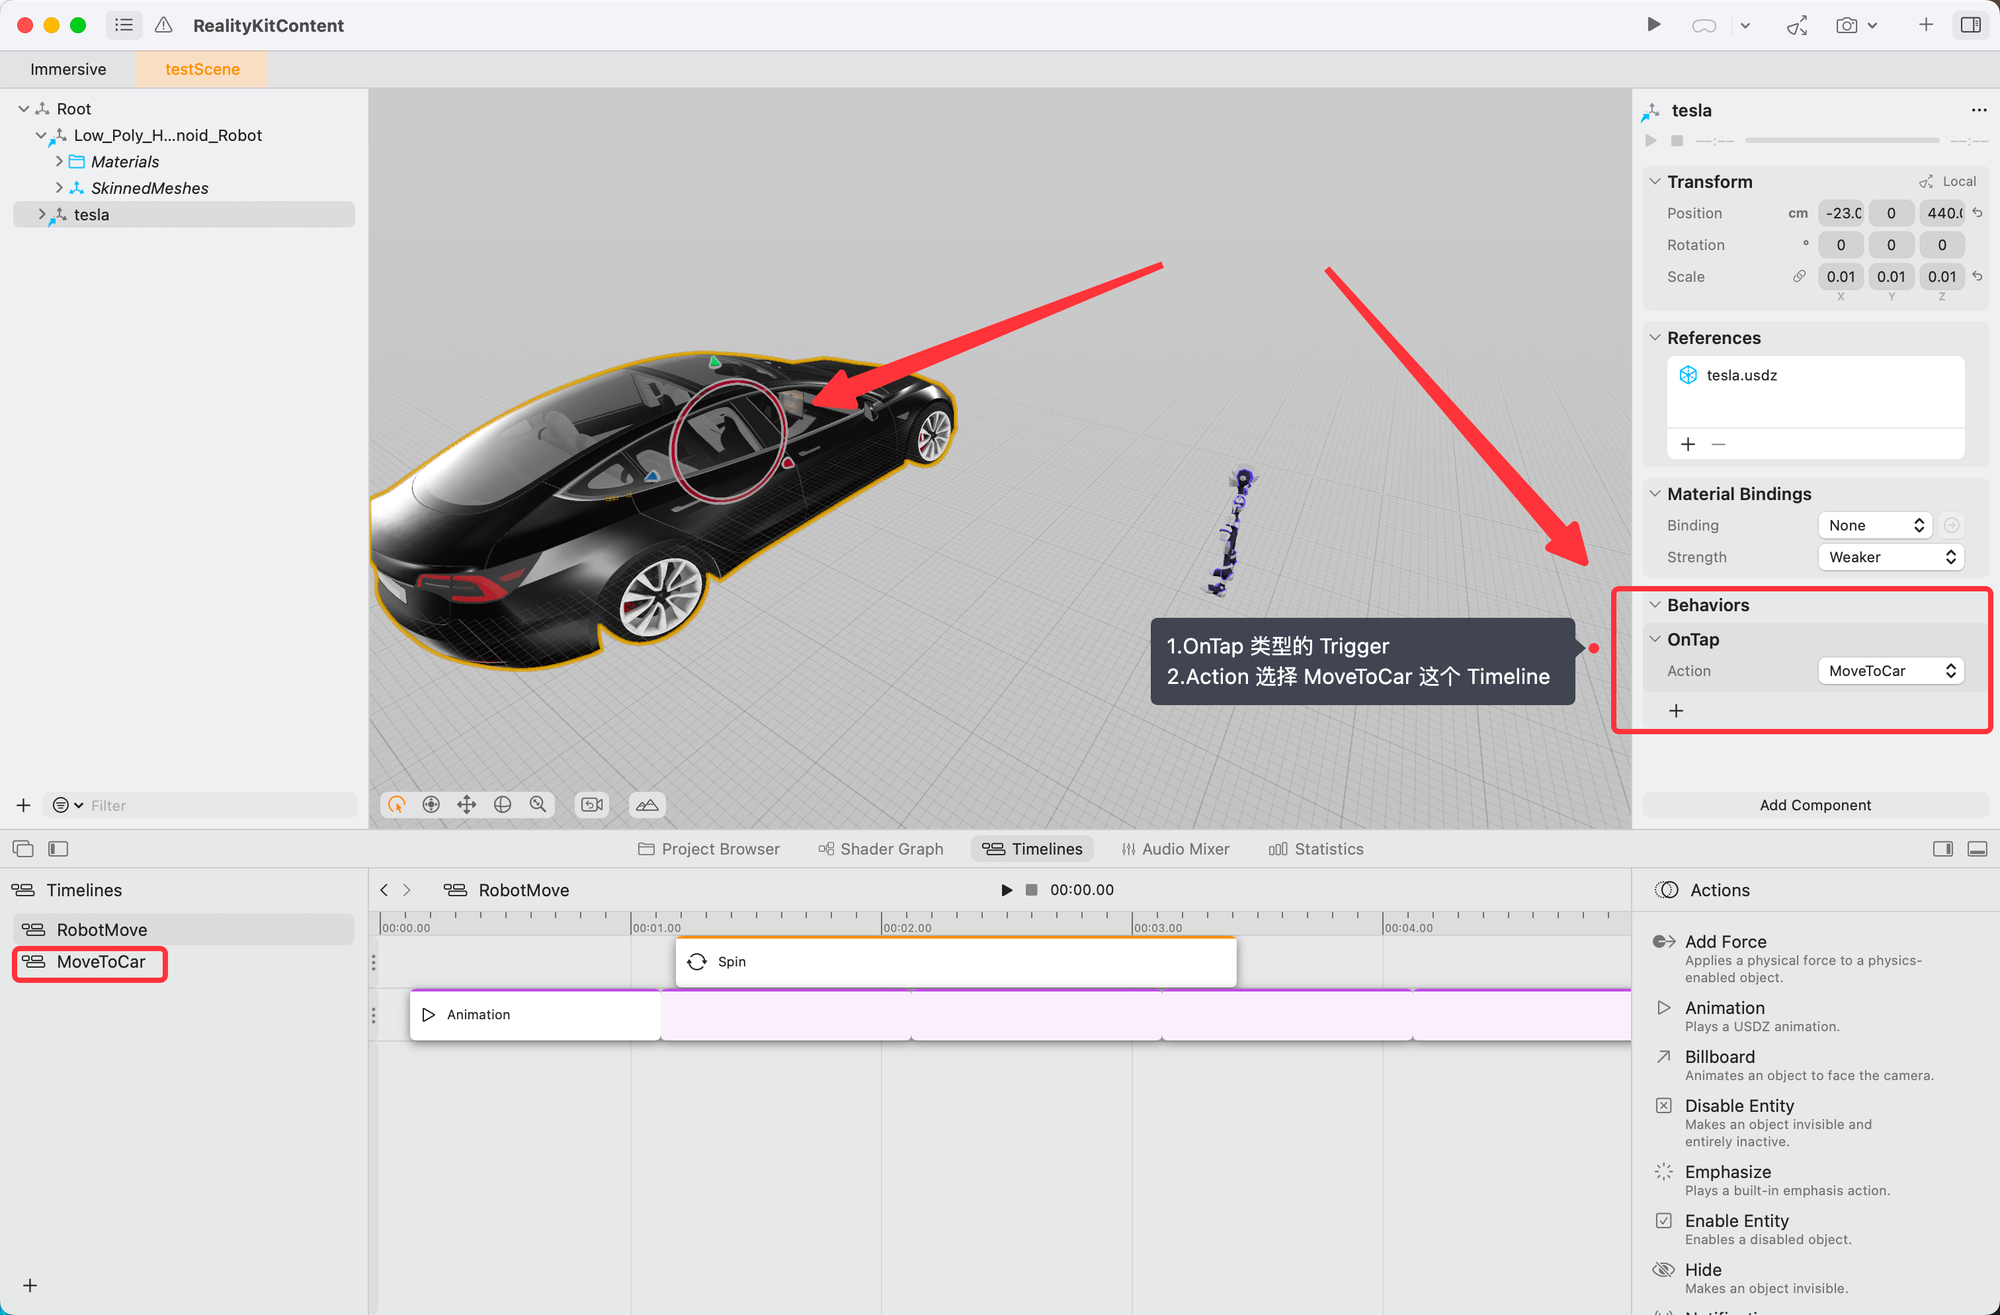Image resolution: width=2000 pixels, height=1315 pixels.
Task: Open the Shader Graph tab
Action: tap(881, 849)
